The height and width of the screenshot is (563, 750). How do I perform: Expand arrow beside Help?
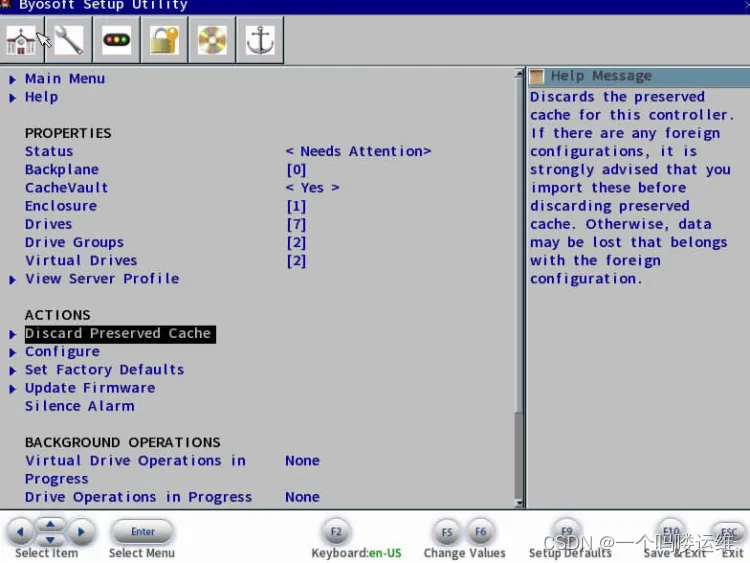click(12, 98)
